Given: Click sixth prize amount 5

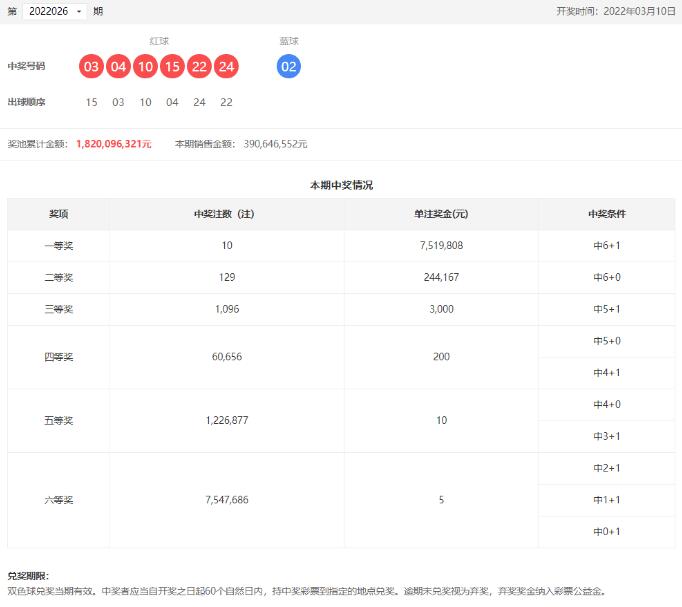Looking at the screenshot, I should [441, 500].
